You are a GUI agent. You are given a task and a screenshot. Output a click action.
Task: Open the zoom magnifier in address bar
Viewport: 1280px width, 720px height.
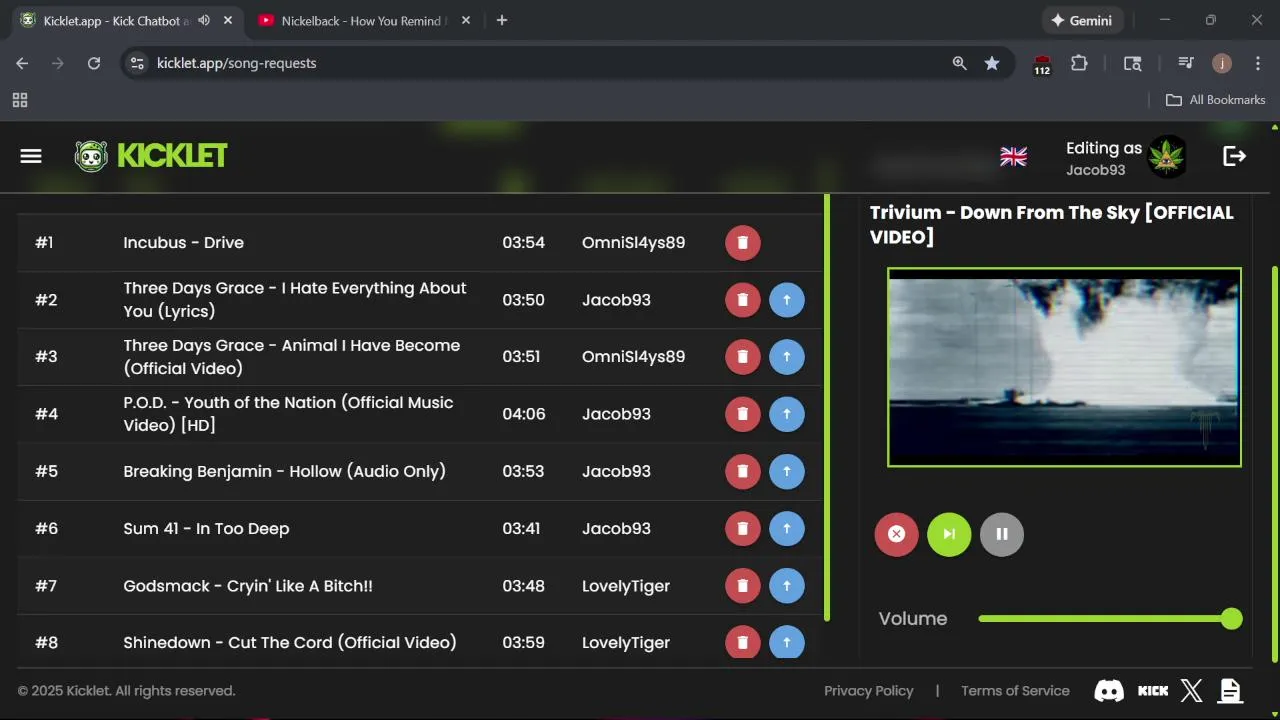[x=959, y=63]
